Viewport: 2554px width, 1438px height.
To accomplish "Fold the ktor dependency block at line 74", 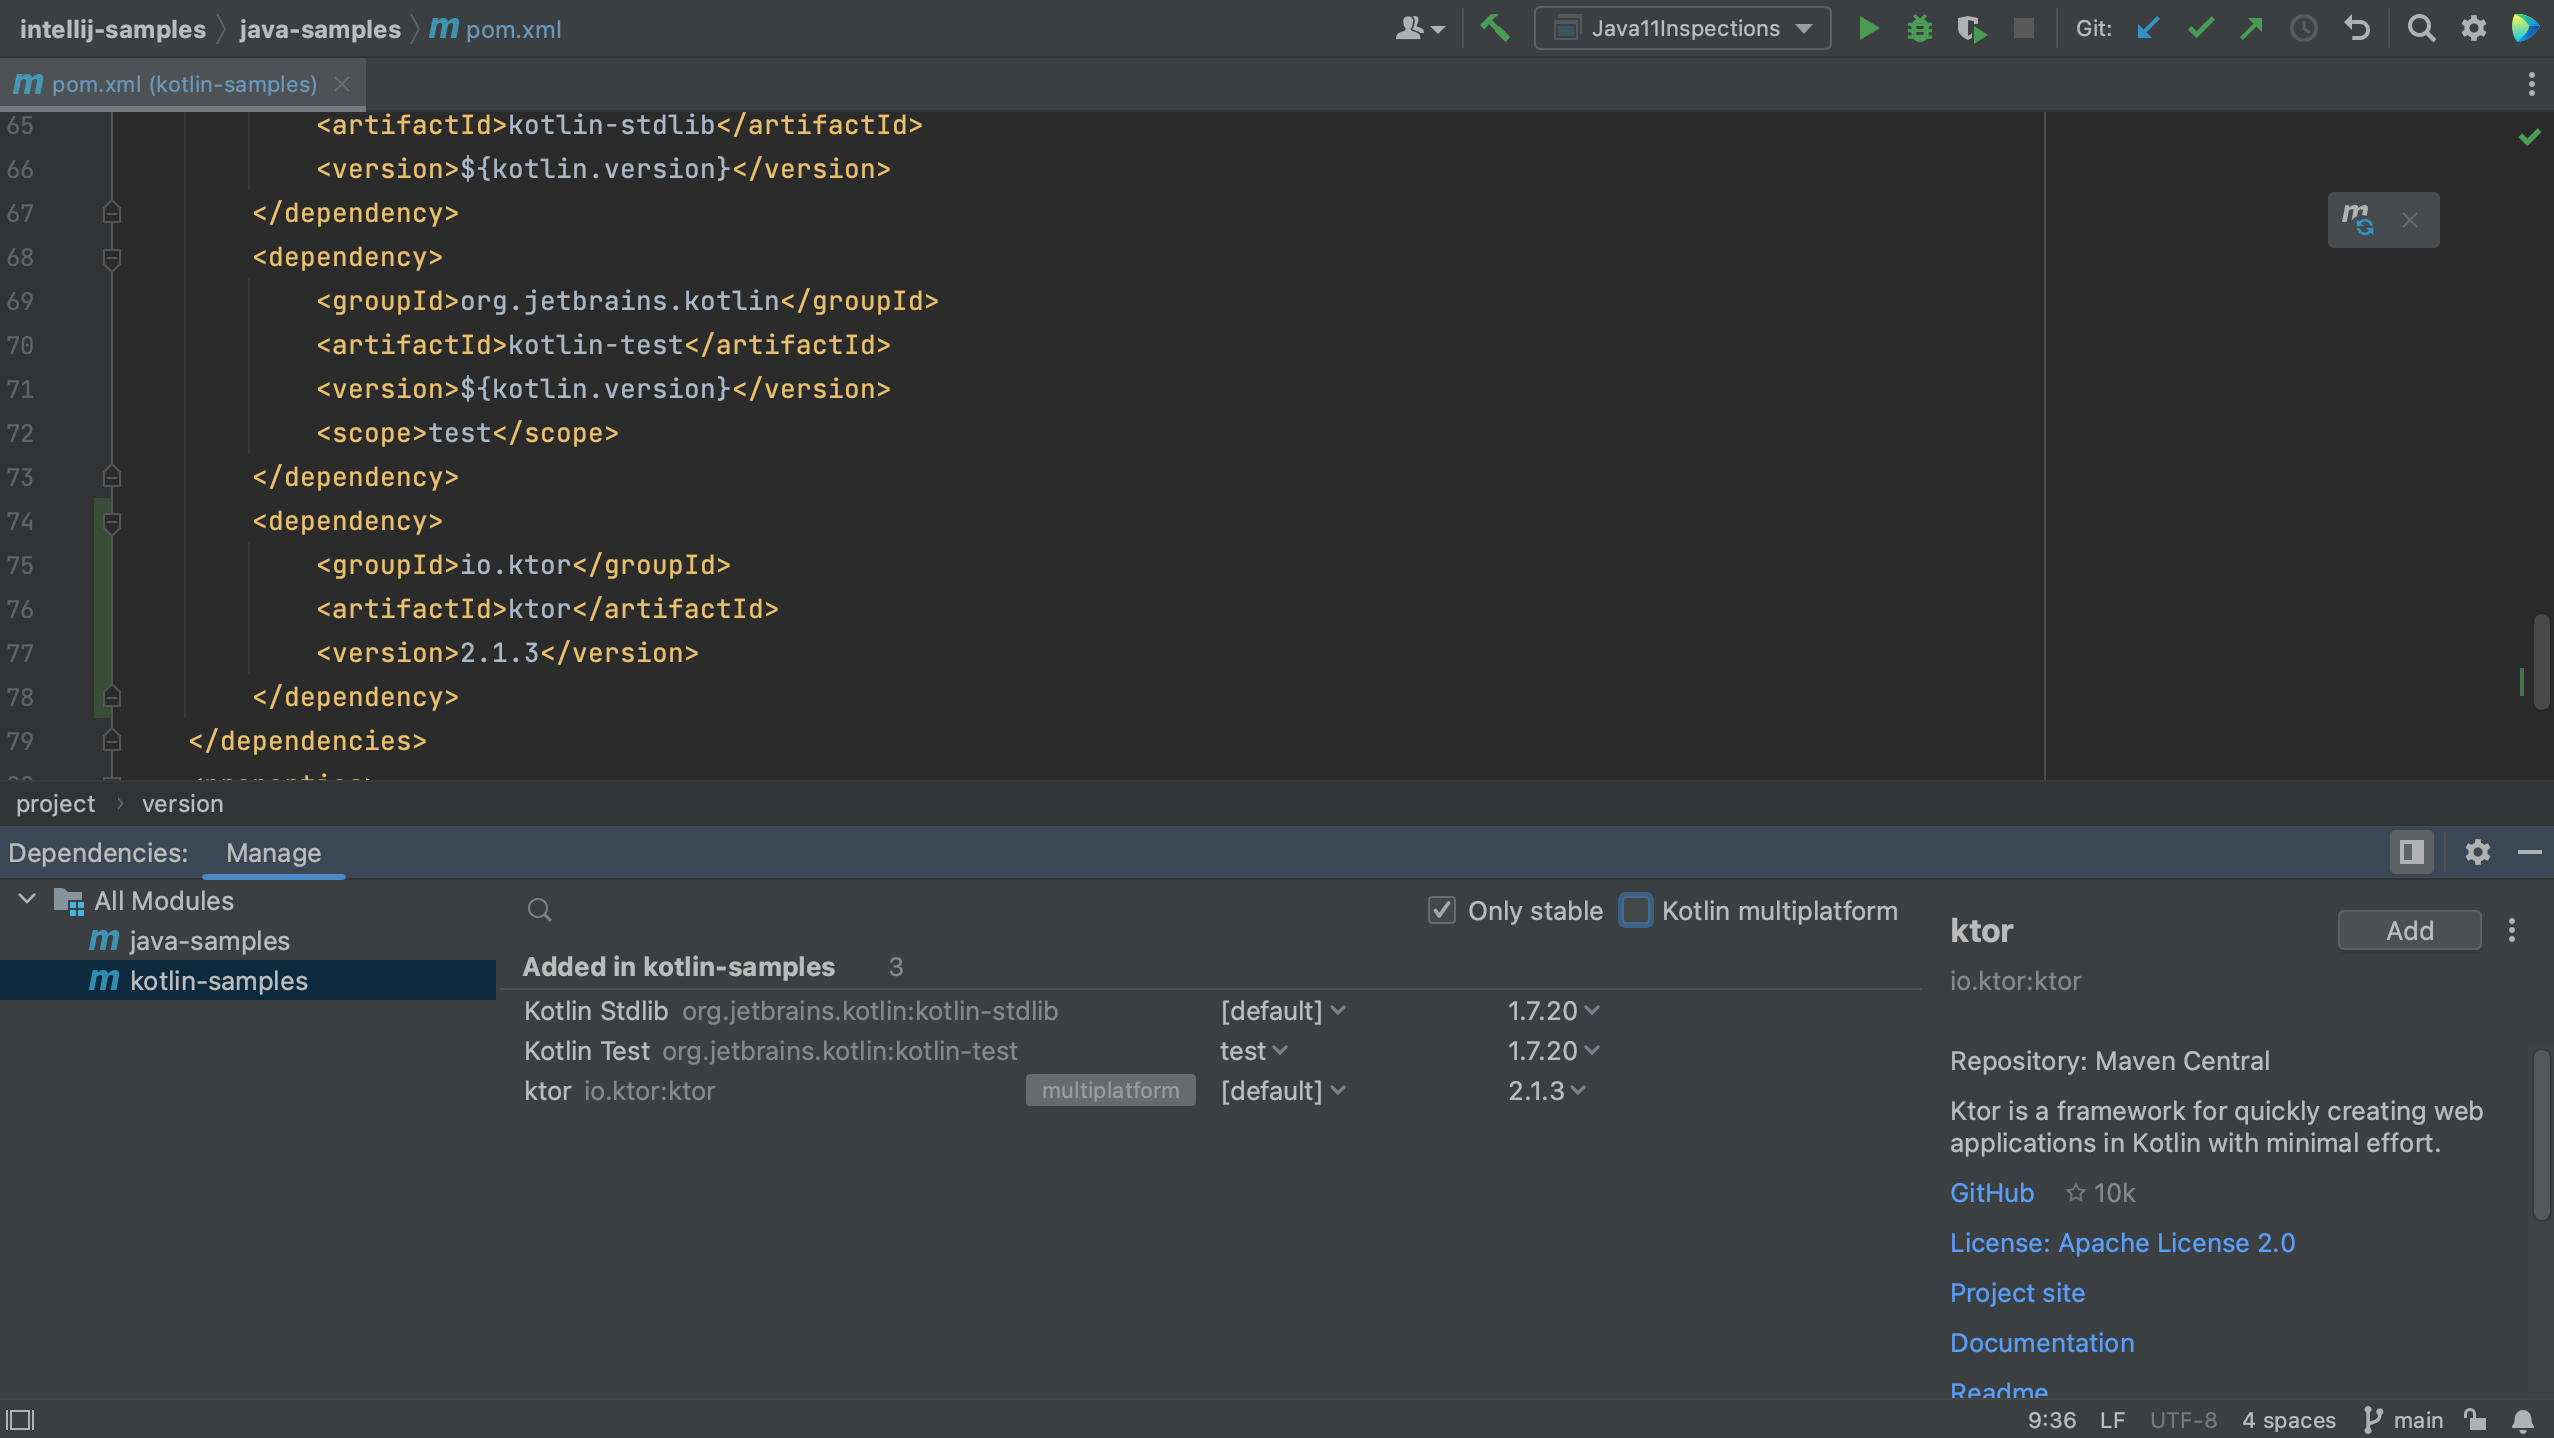I will [112, 522].
